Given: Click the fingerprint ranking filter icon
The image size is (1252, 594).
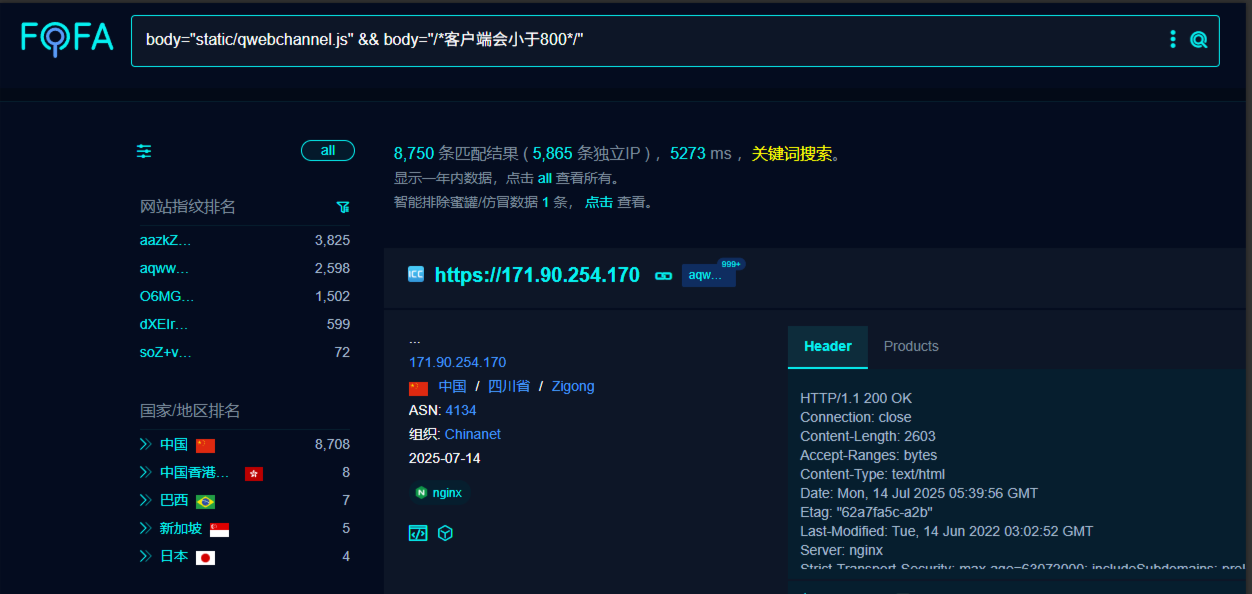Looking at the screenshot, I should (343, 207).
